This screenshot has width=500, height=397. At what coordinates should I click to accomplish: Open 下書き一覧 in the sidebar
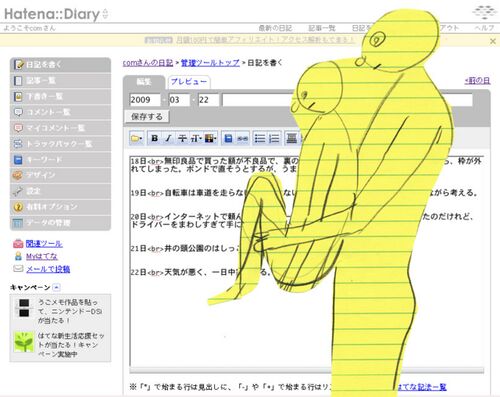point(60,96)
